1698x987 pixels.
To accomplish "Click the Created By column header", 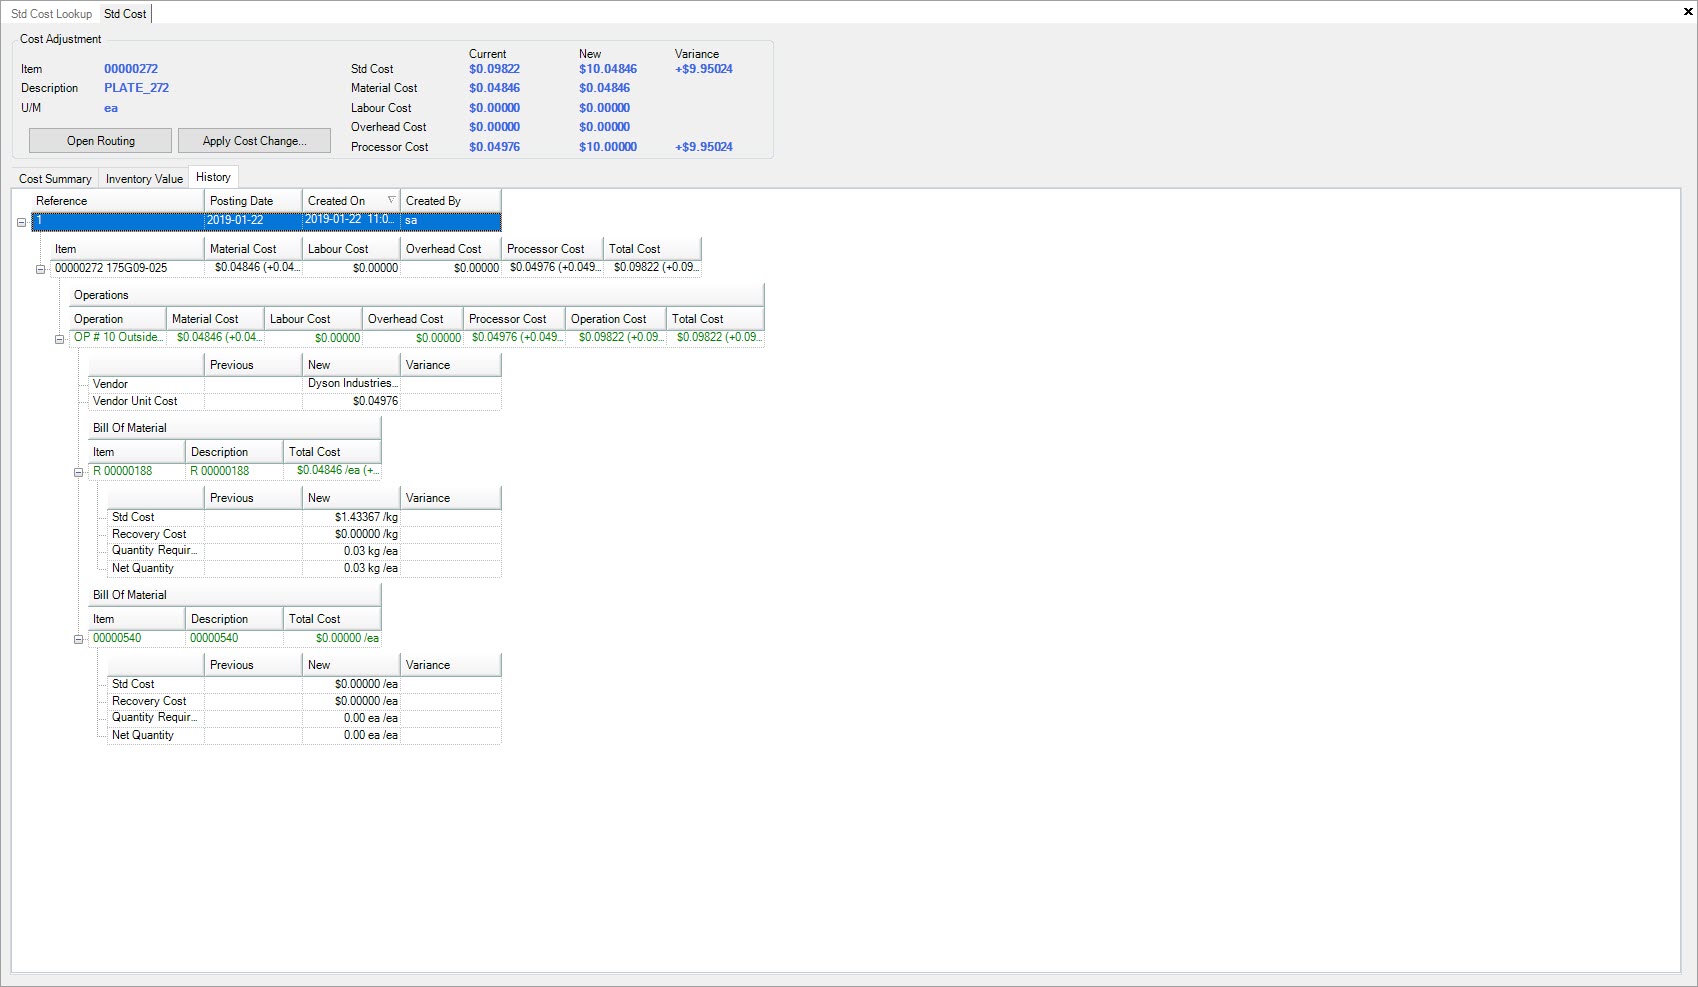I will (x=450, y=201).
